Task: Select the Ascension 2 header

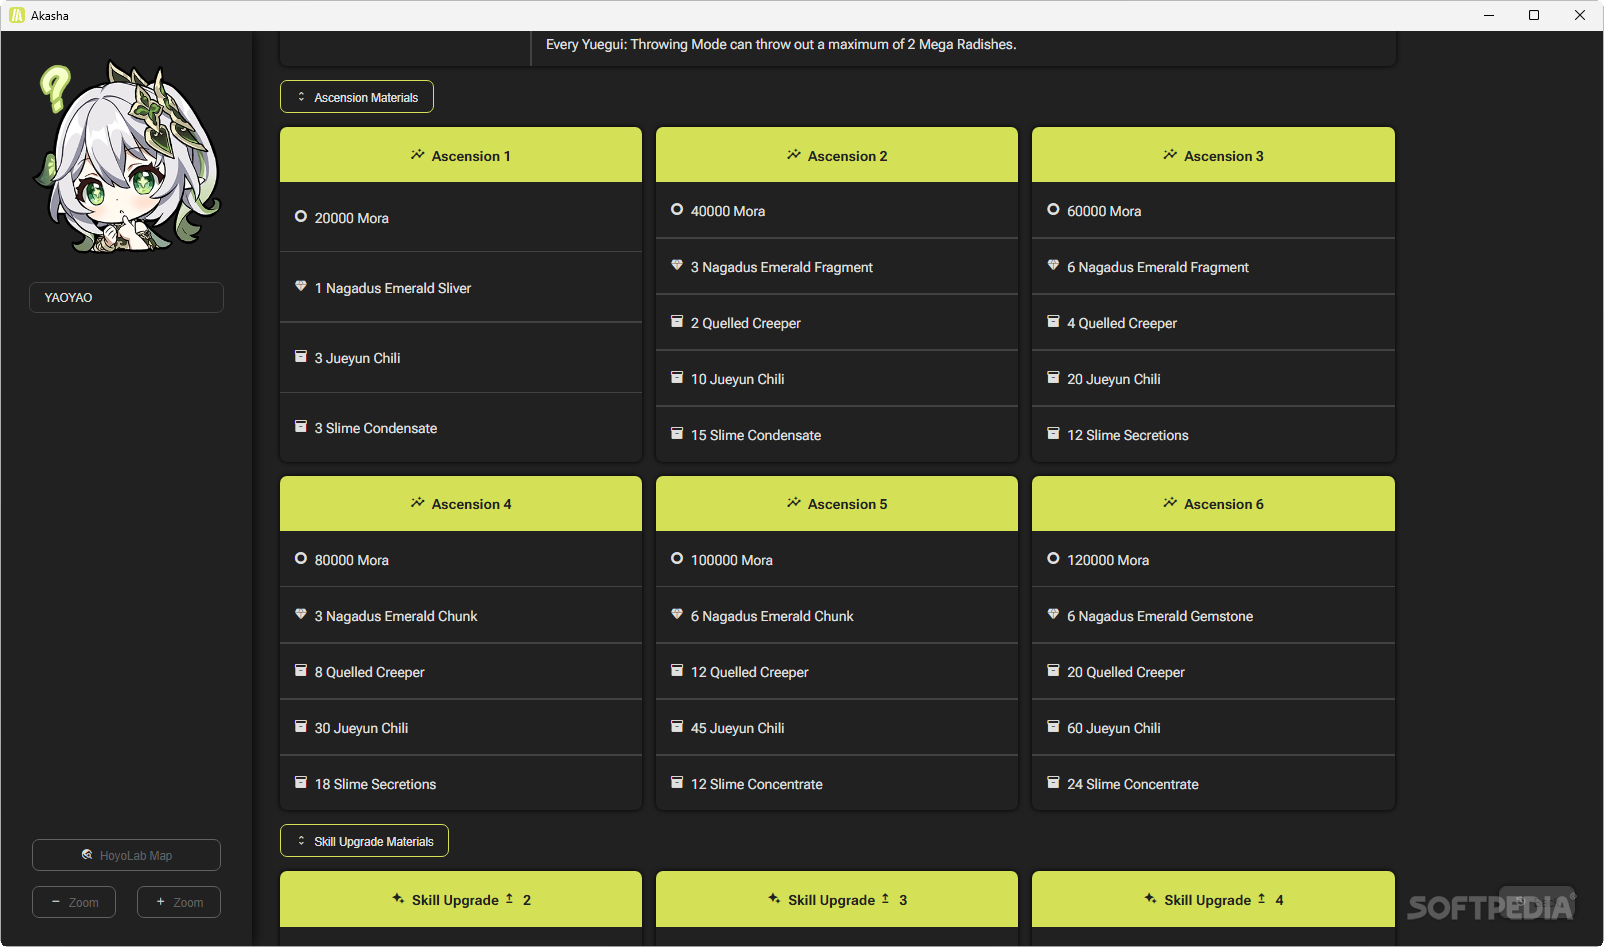Action: 837,155
